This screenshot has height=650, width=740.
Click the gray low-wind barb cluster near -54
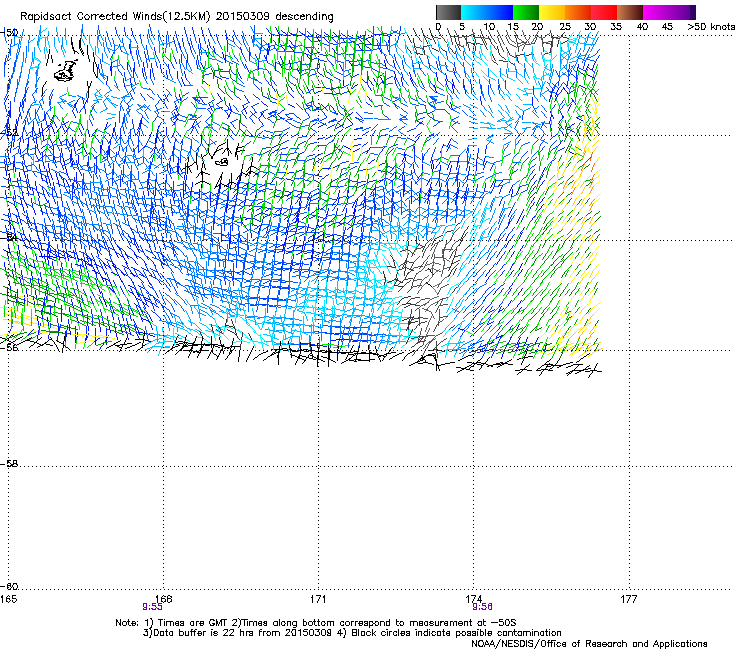coord(427,279)
